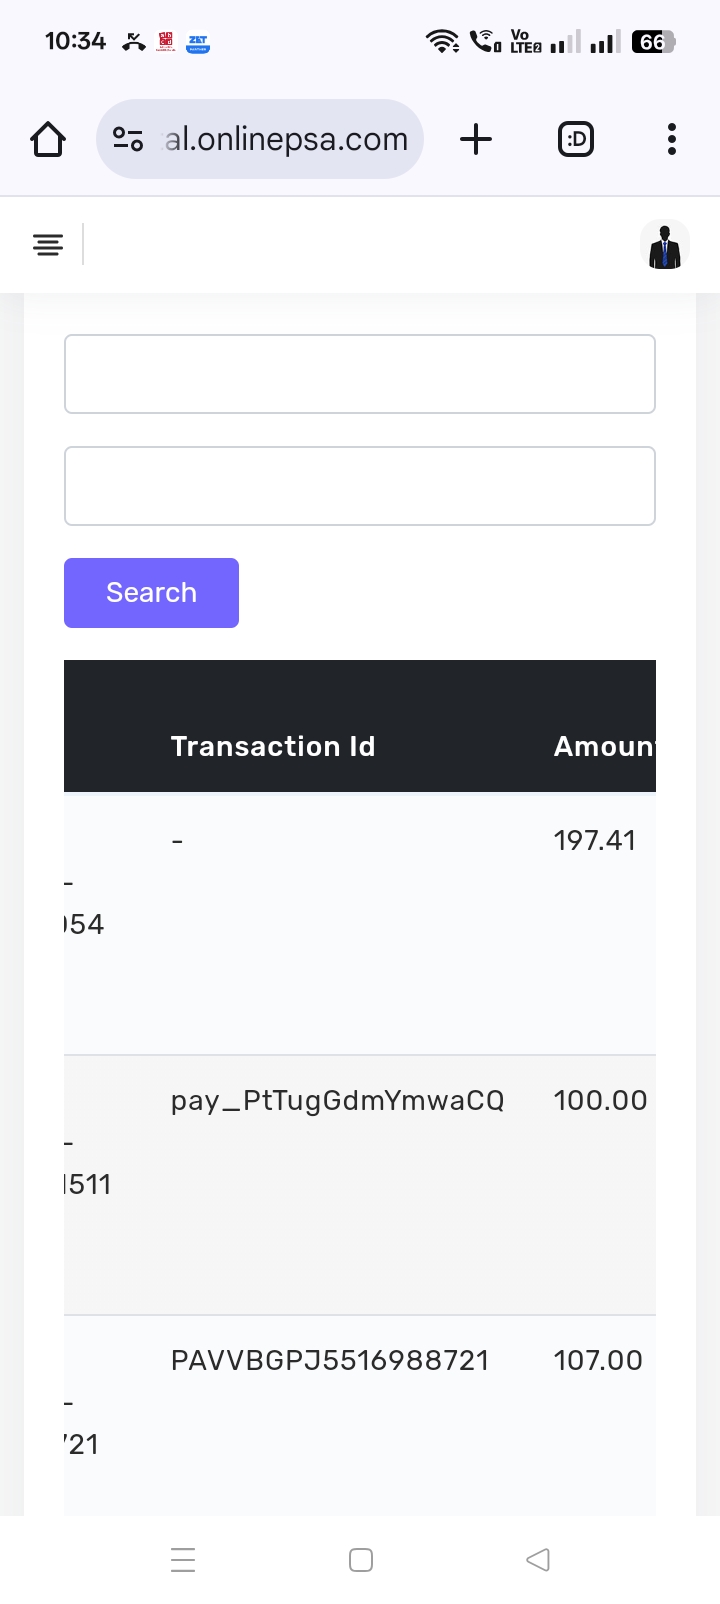Screen dimensions: 720x1604
Task: Open the user profile avatar
Action: [665, 246]
